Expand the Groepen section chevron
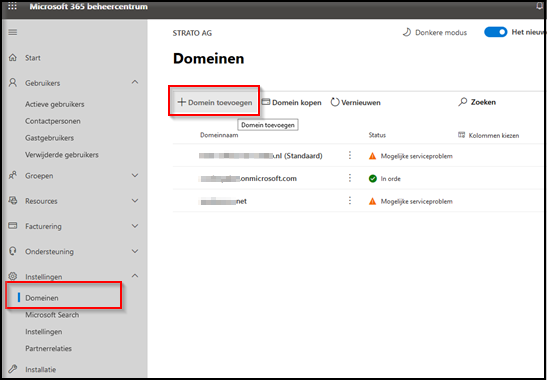This screenshot has height=380, width=547. pyautogui.click(x=135, y=176)
